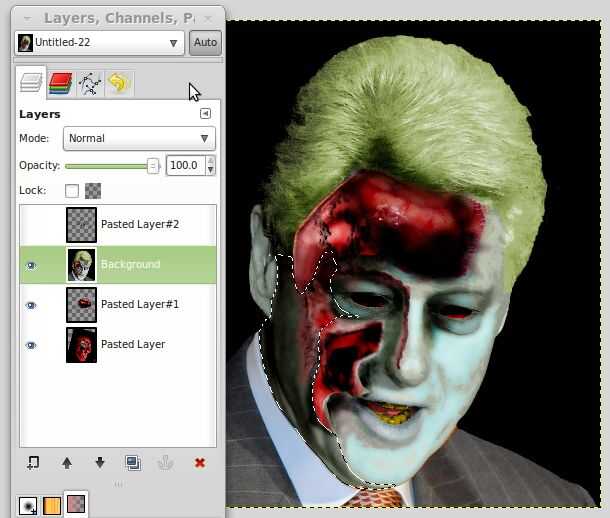Click the 'Pasted Layer#1' layer name
This screenshot has height=518, width=610.
pos(140,304)
